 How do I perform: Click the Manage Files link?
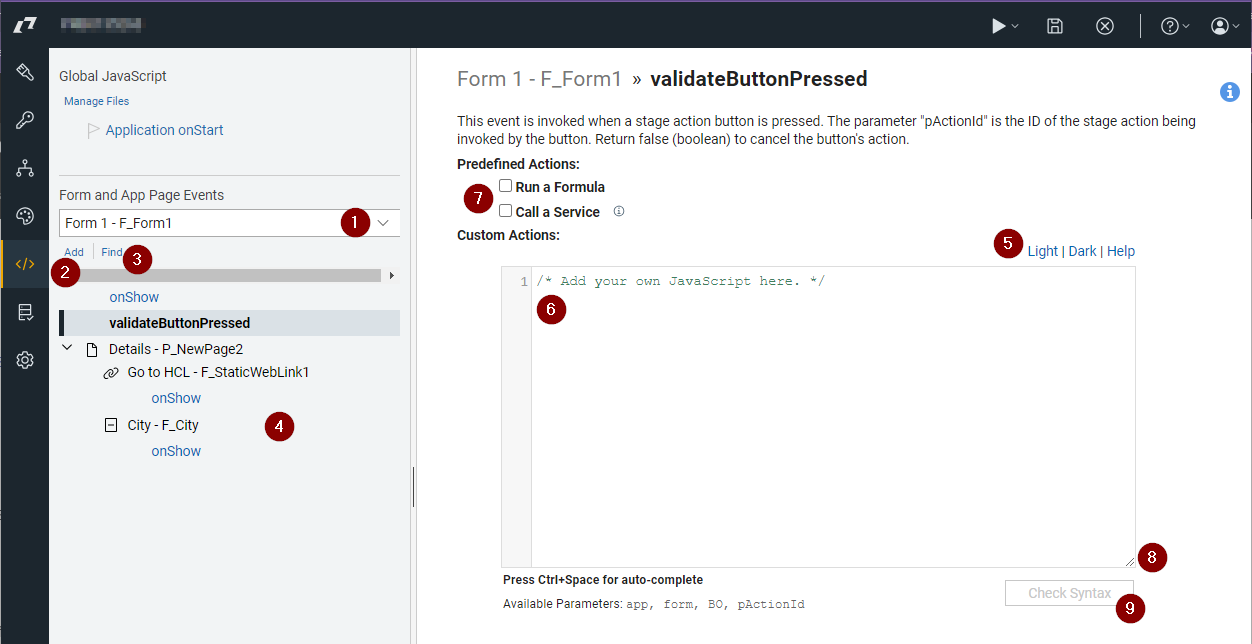point(96,101)
